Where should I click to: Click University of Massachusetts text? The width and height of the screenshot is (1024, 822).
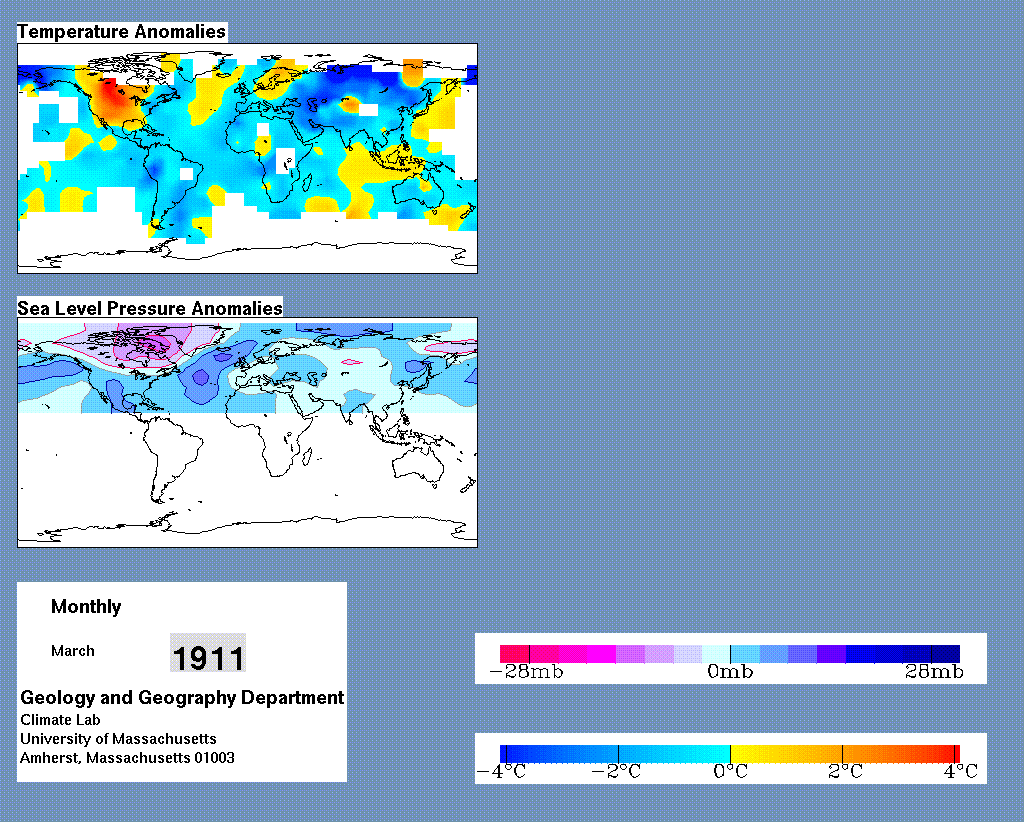pos(118,739)
